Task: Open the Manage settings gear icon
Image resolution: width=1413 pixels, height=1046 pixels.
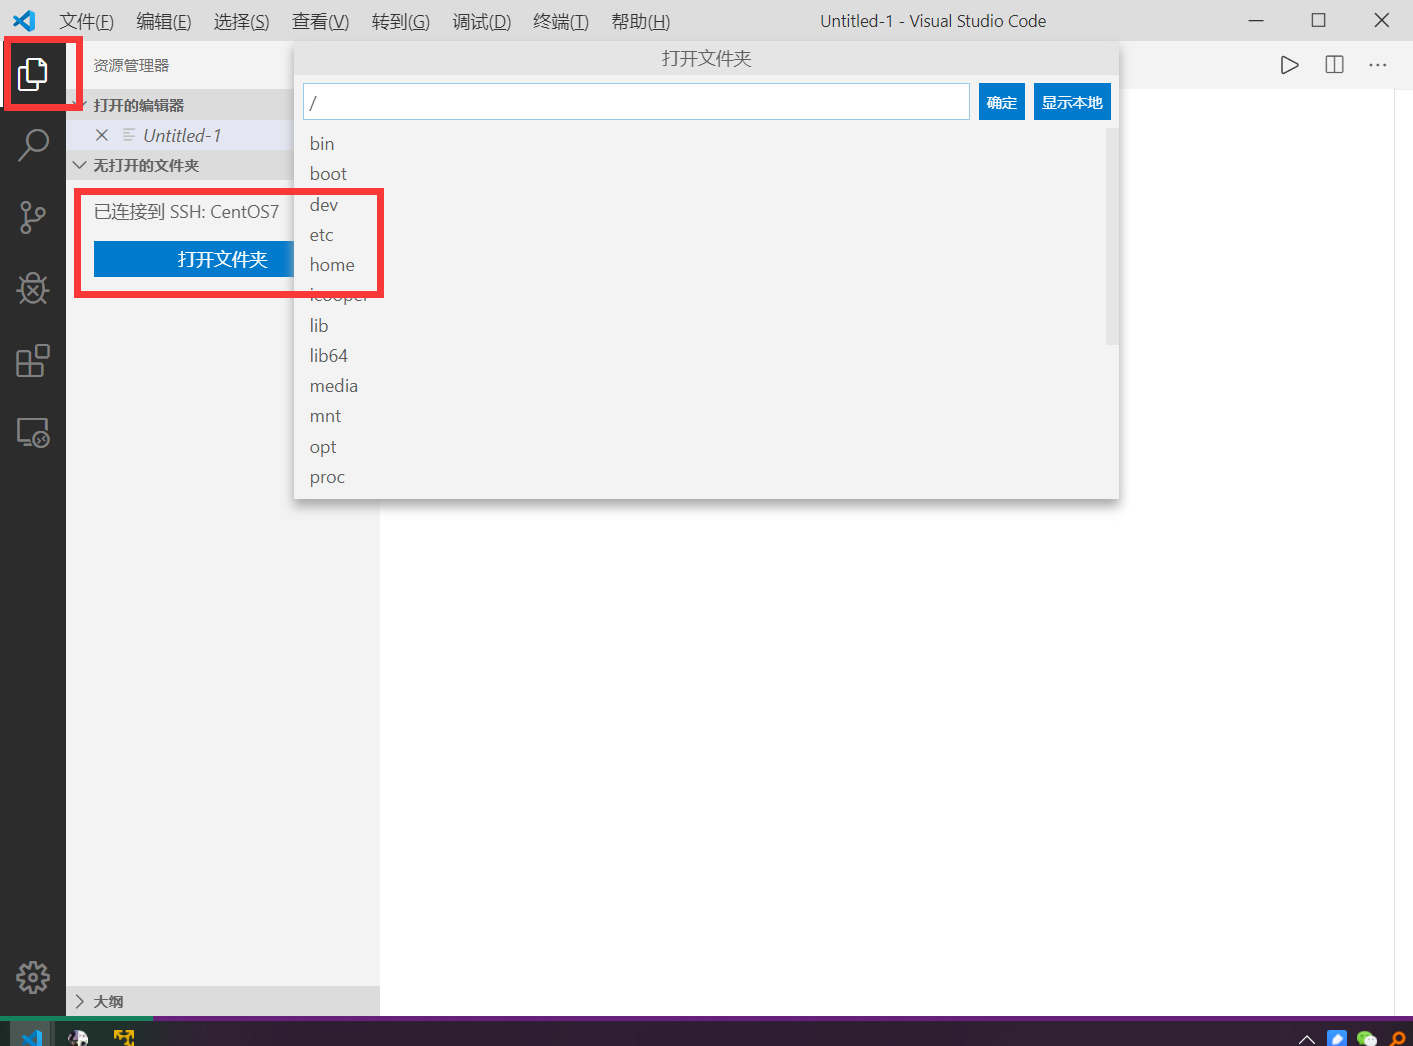Action: pos(33,978)
